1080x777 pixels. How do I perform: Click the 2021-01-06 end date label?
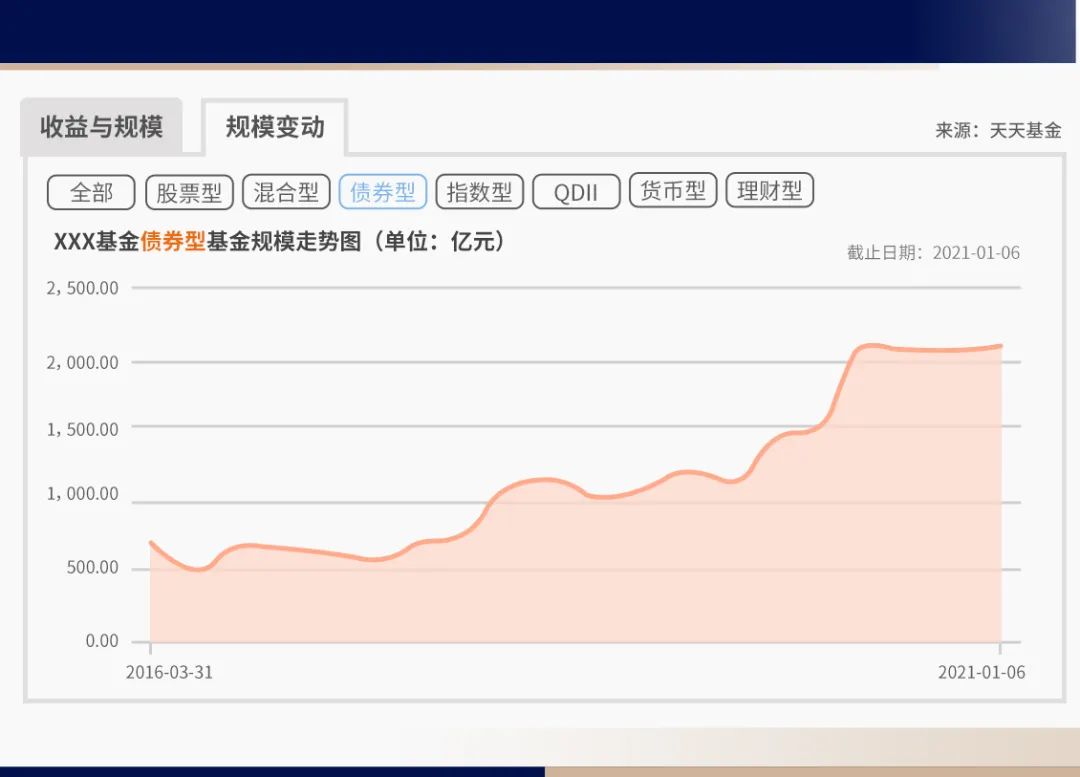click(982, 673)
